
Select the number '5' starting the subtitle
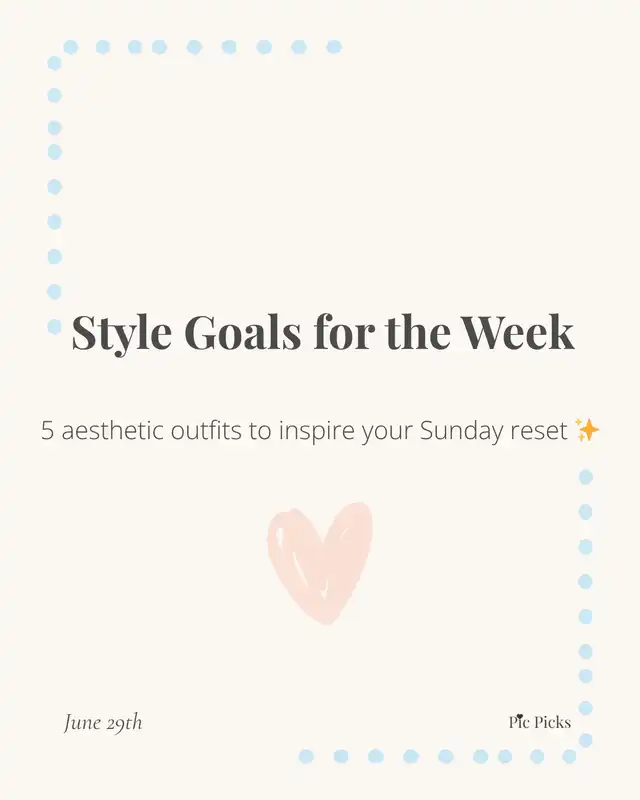tap(47, 431)
